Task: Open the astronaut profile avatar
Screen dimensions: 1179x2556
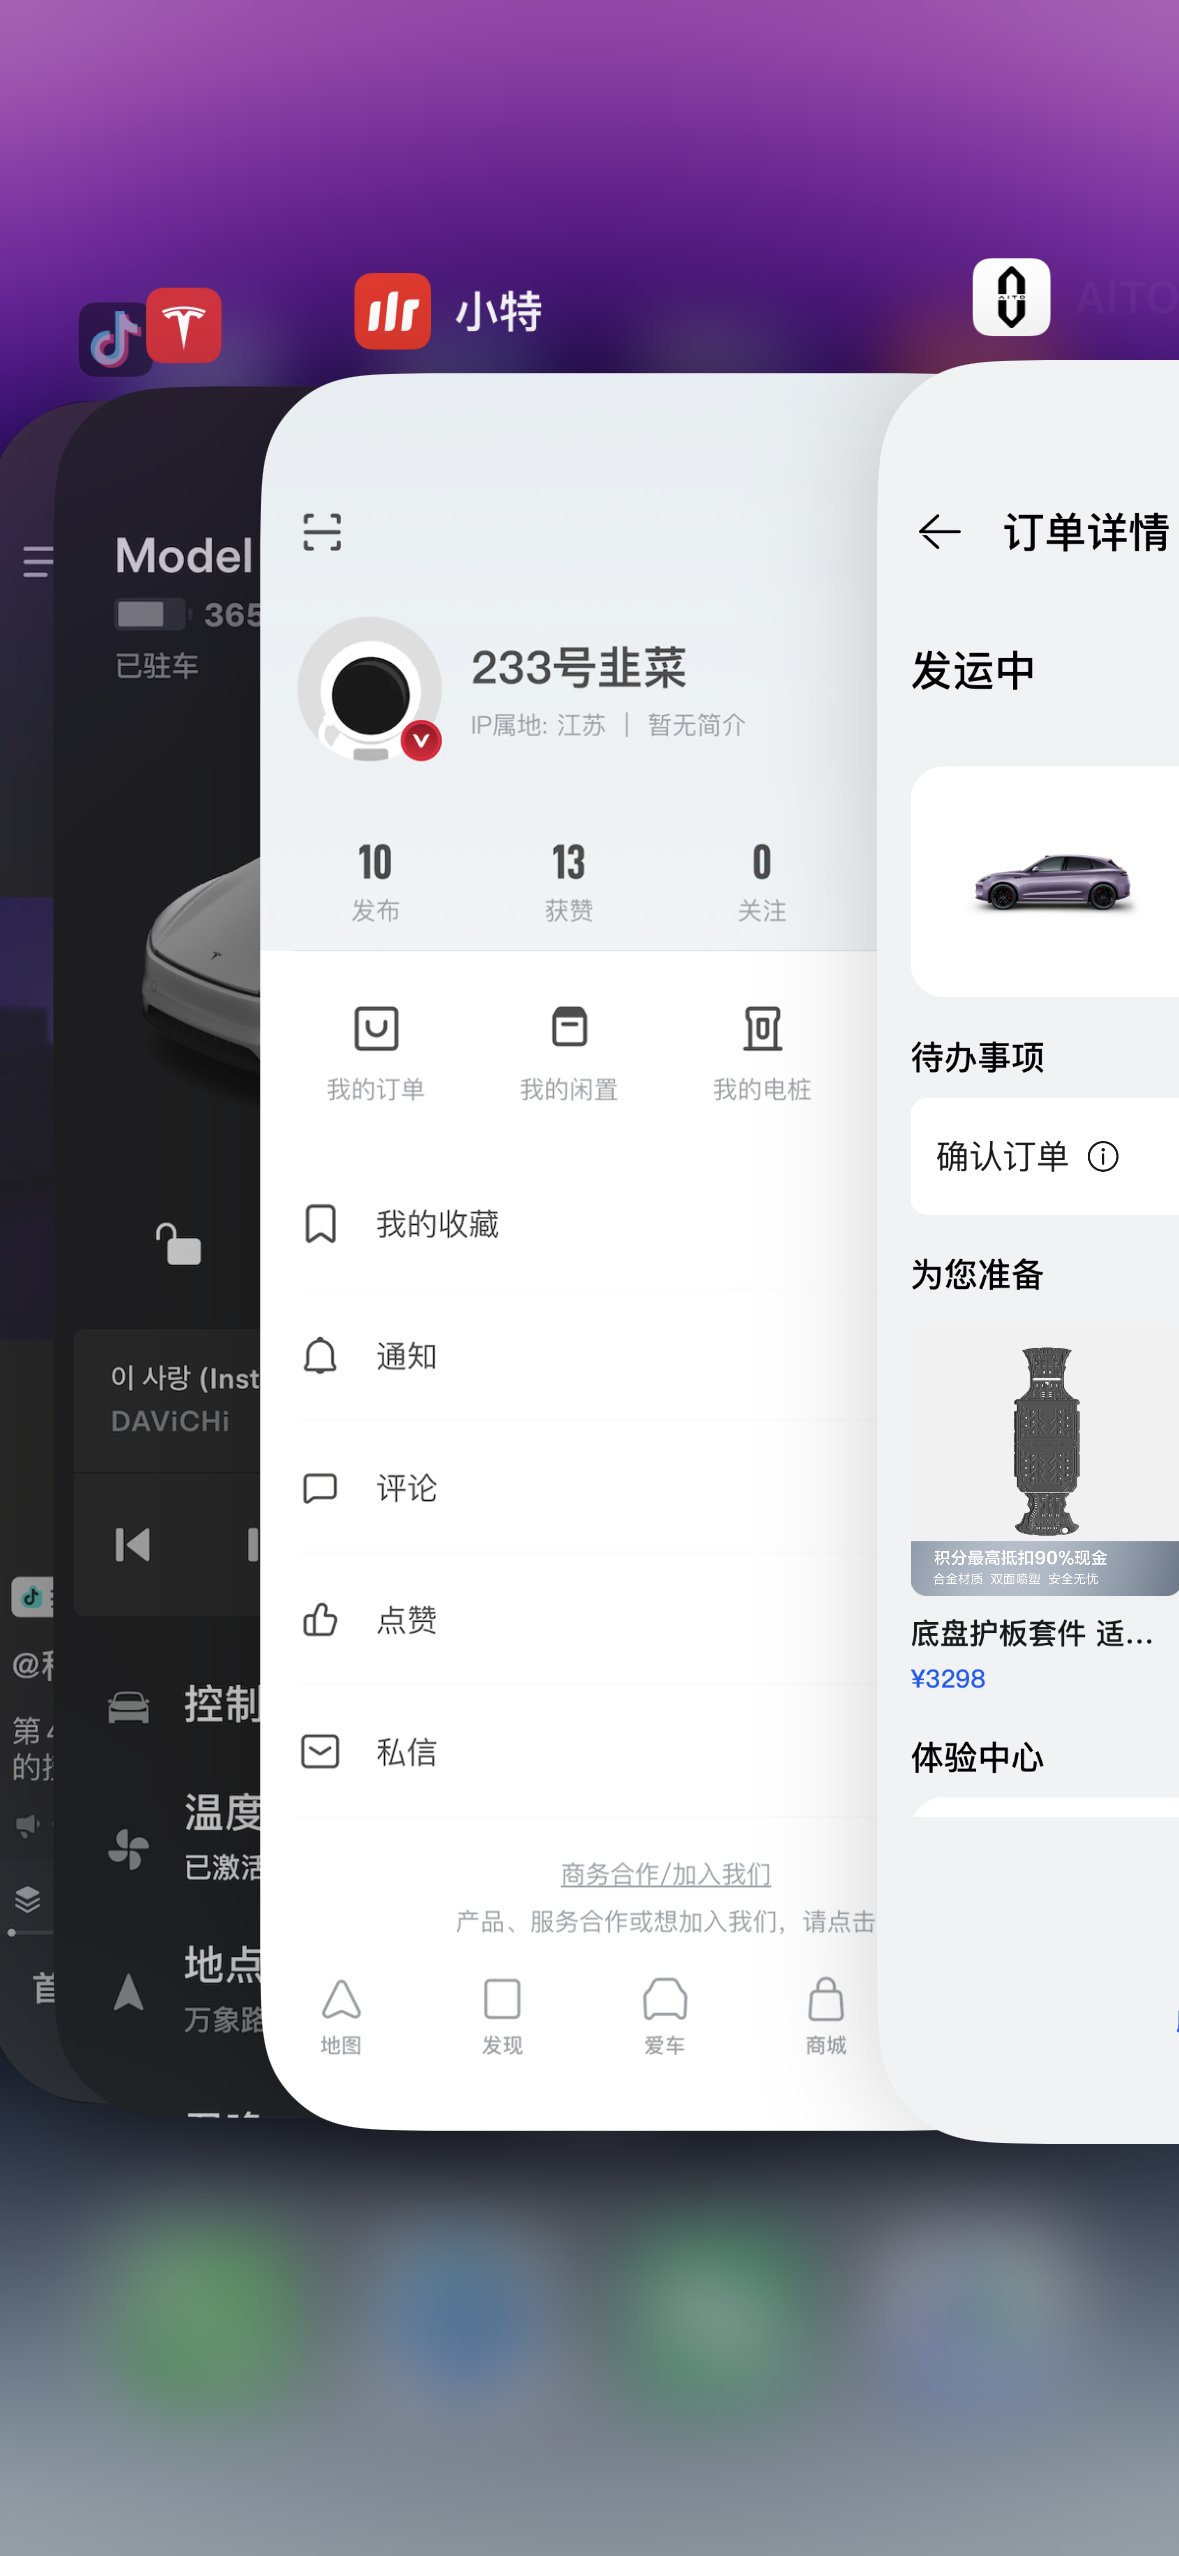Action: coord(370,690)
